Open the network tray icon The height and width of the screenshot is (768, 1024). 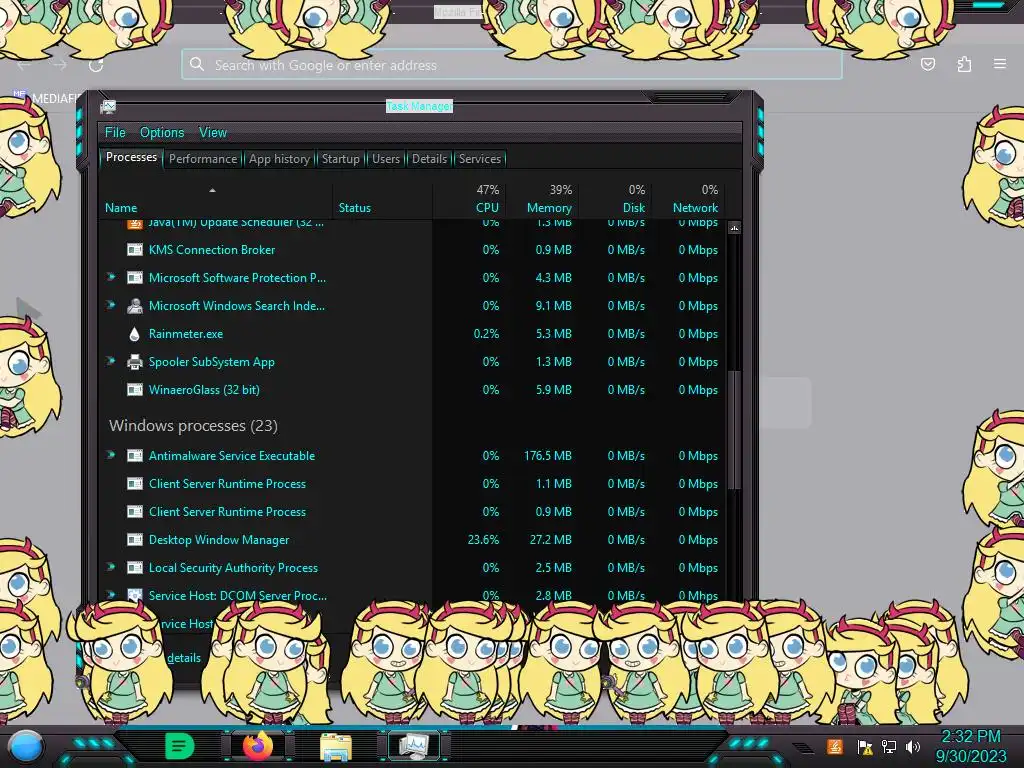(889, 746)
